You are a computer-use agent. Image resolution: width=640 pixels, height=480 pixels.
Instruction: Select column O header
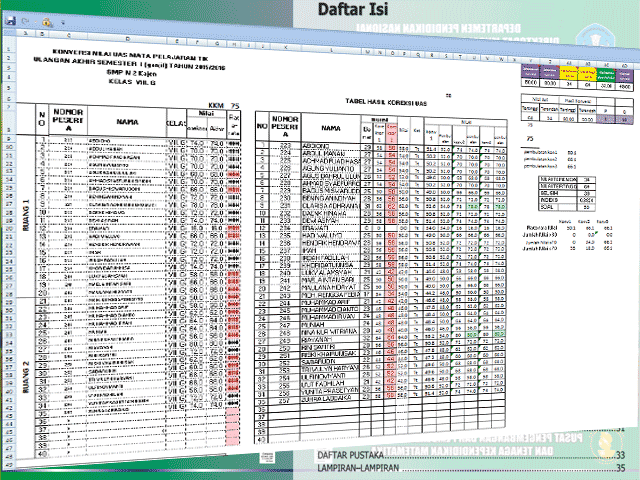click(392, 53)
